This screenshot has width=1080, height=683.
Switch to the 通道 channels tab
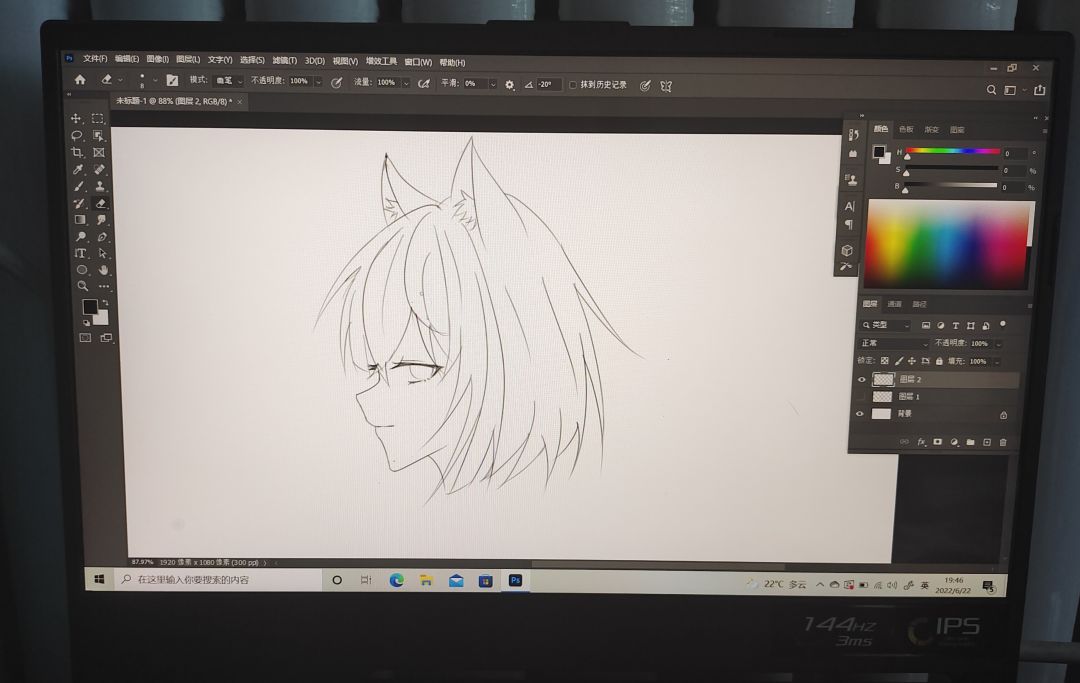click(x=894, y=304)
